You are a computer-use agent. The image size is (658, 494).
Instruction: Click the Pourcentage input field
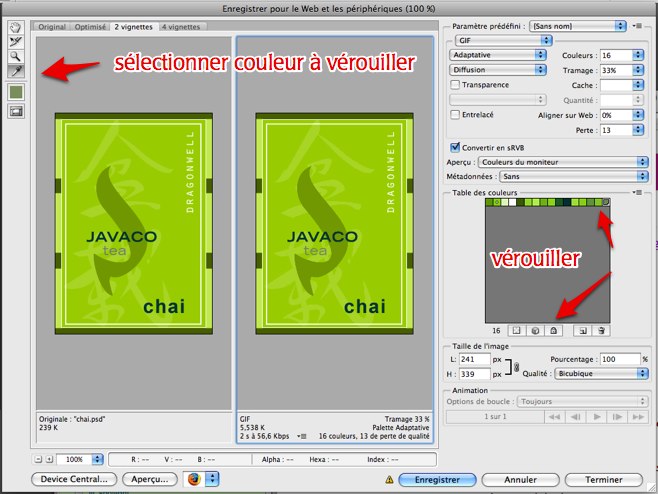pyautogui.click(x=620, y=359)
